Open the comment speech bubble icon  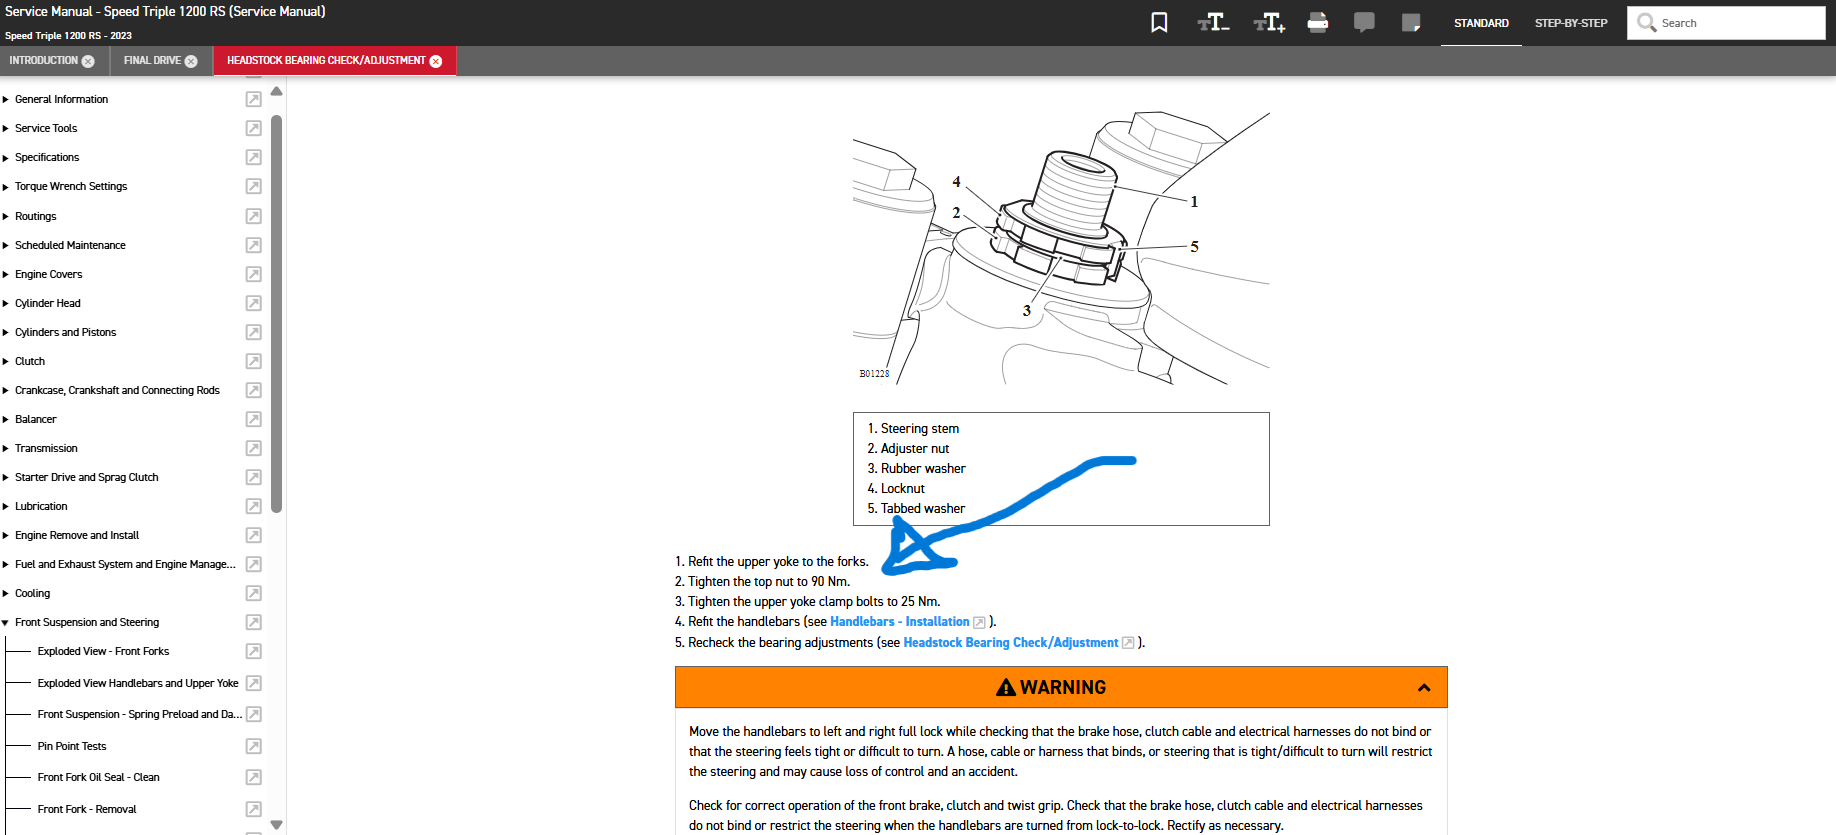click(1364, 23)
